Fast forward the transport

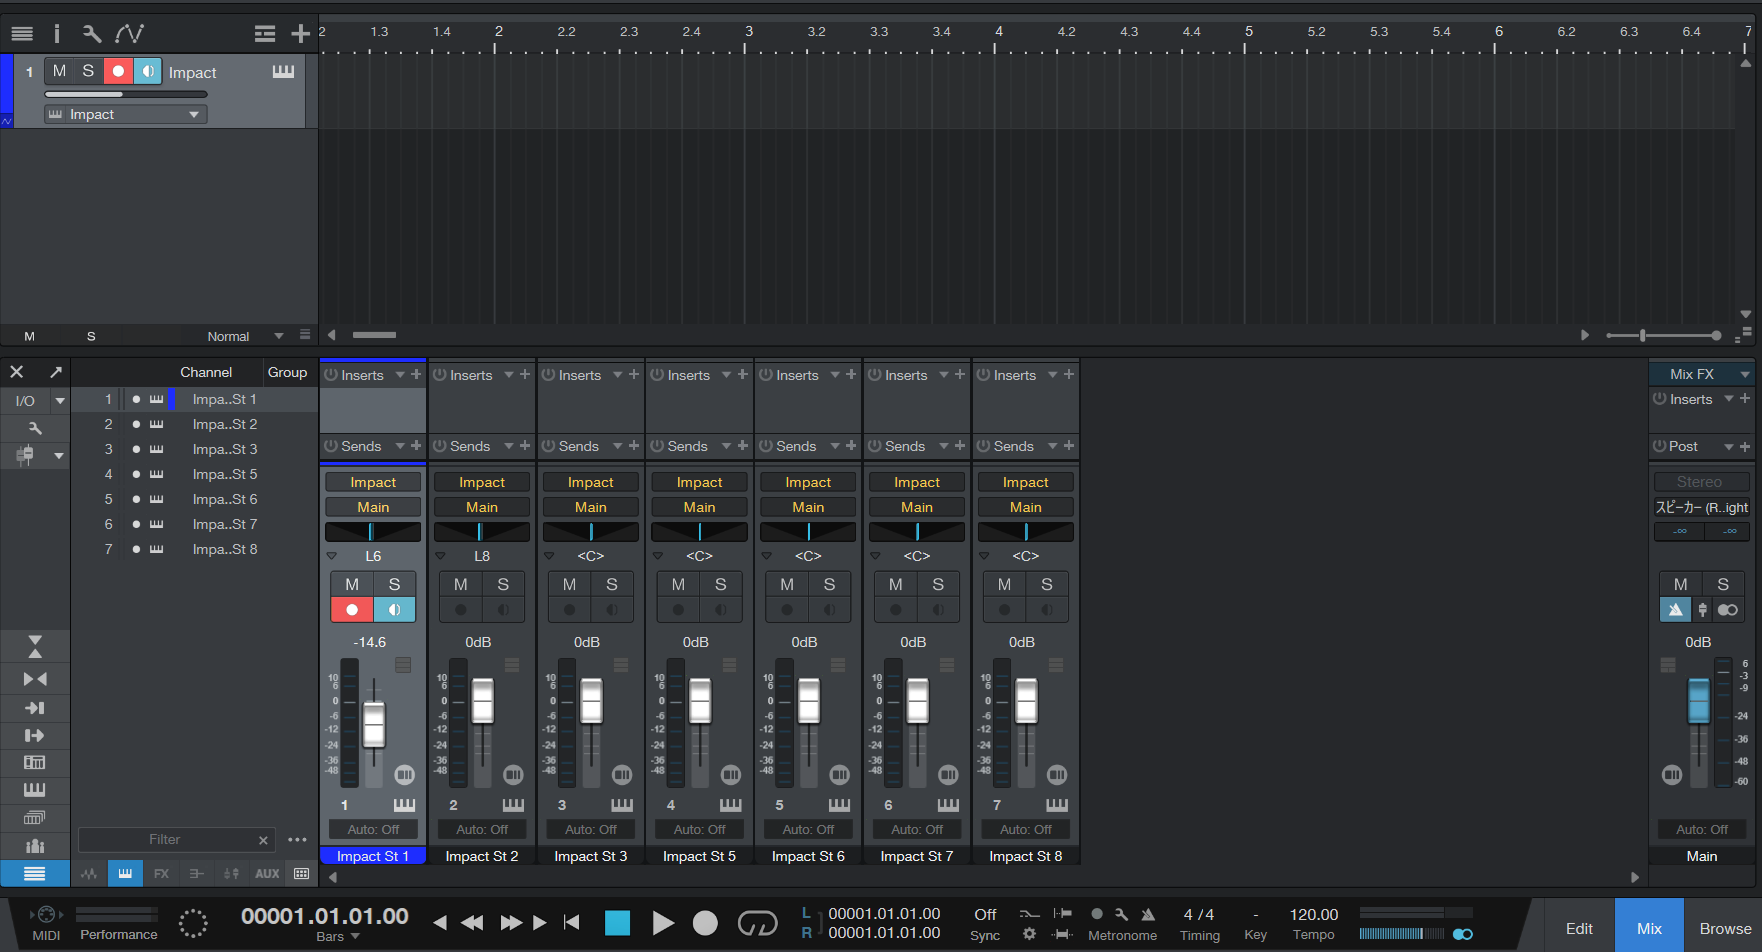pos(511,922)
